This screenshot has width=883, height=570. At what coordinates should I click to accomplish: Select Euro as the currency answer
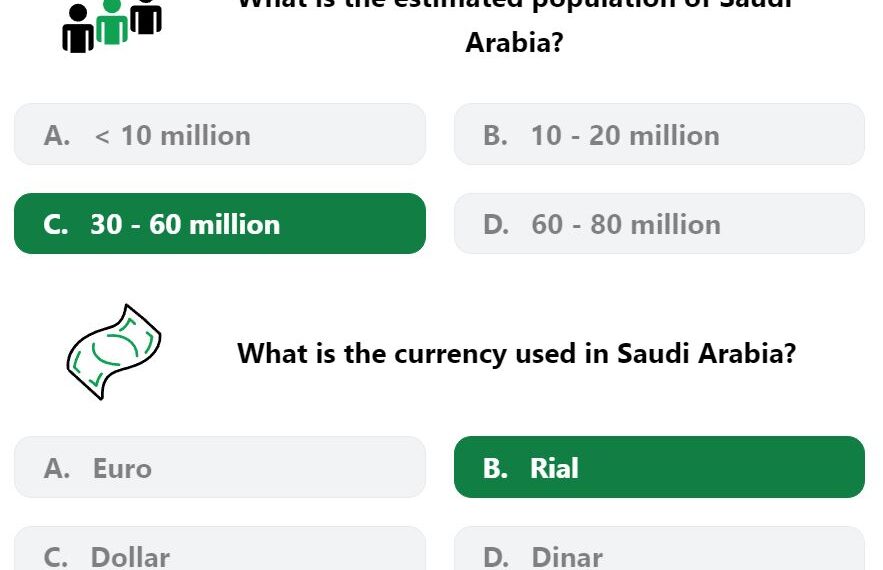(x=220, y=467)
